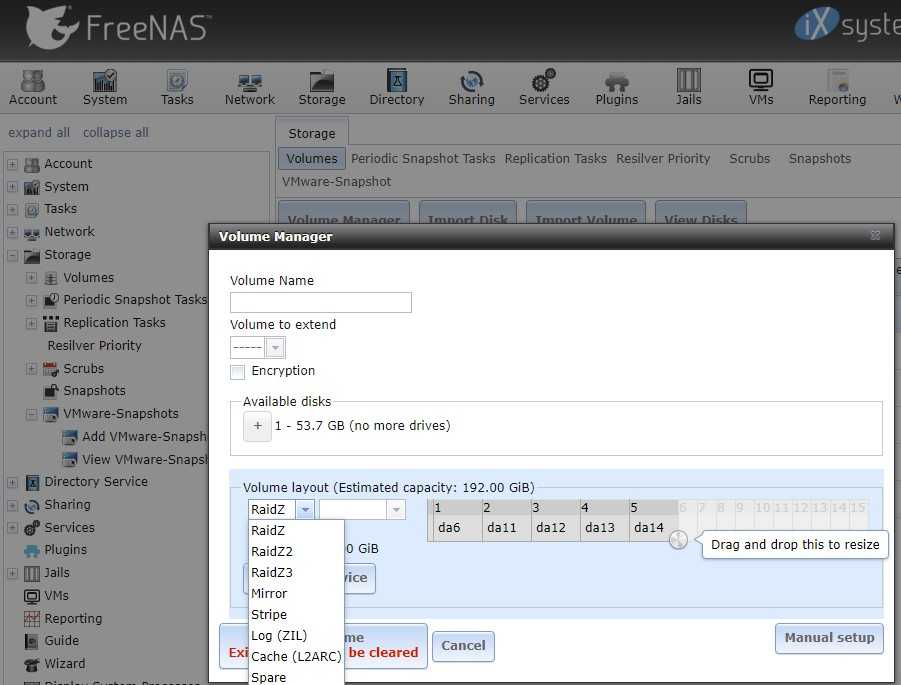
Task: Collapse the Storage tree node
Action: pos(12,255)
